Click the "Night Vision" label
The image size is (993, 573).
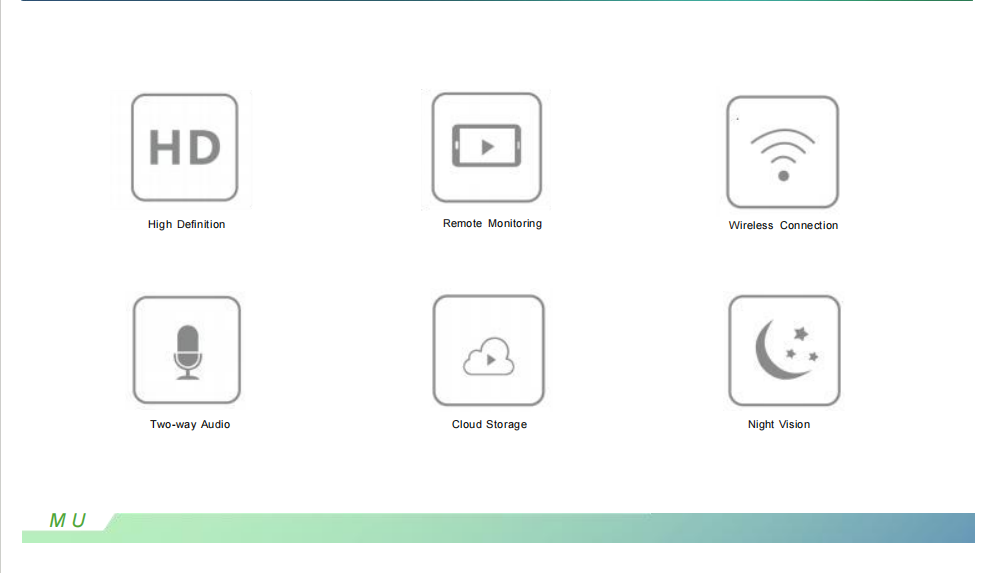pyautogui.click(x=779, y=424)
